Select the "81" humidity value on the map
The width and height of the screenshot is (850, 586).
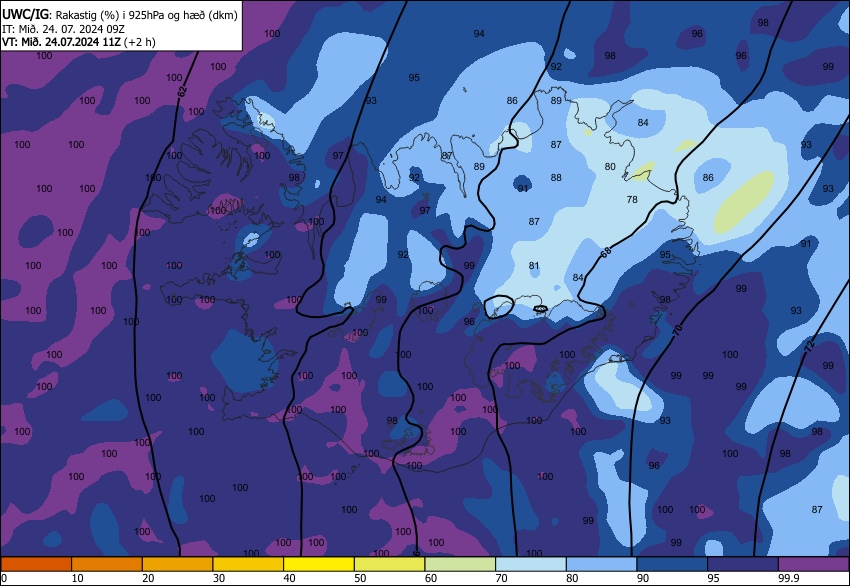pos(534,266)
